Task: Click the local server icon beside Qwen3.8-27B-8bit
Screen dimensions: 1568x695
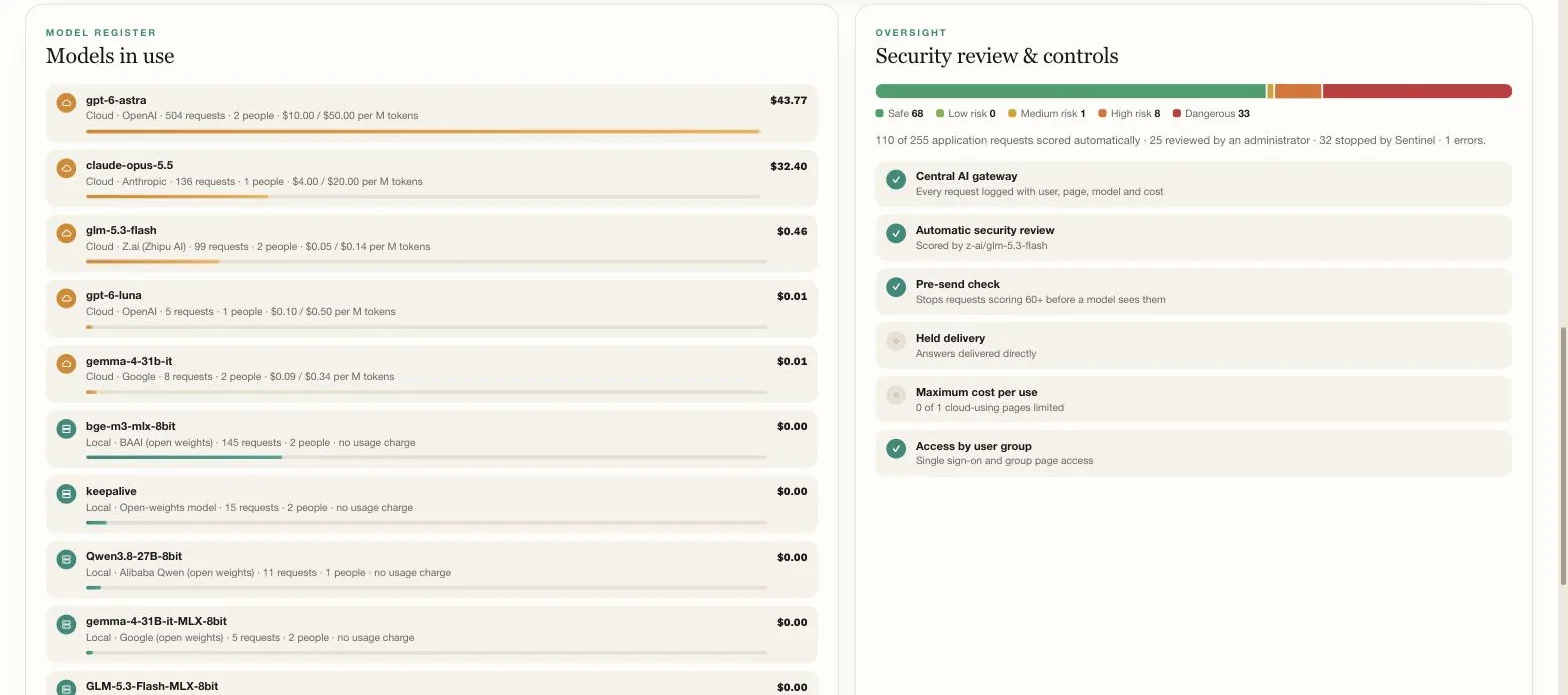Action: [x=66, y=559]
